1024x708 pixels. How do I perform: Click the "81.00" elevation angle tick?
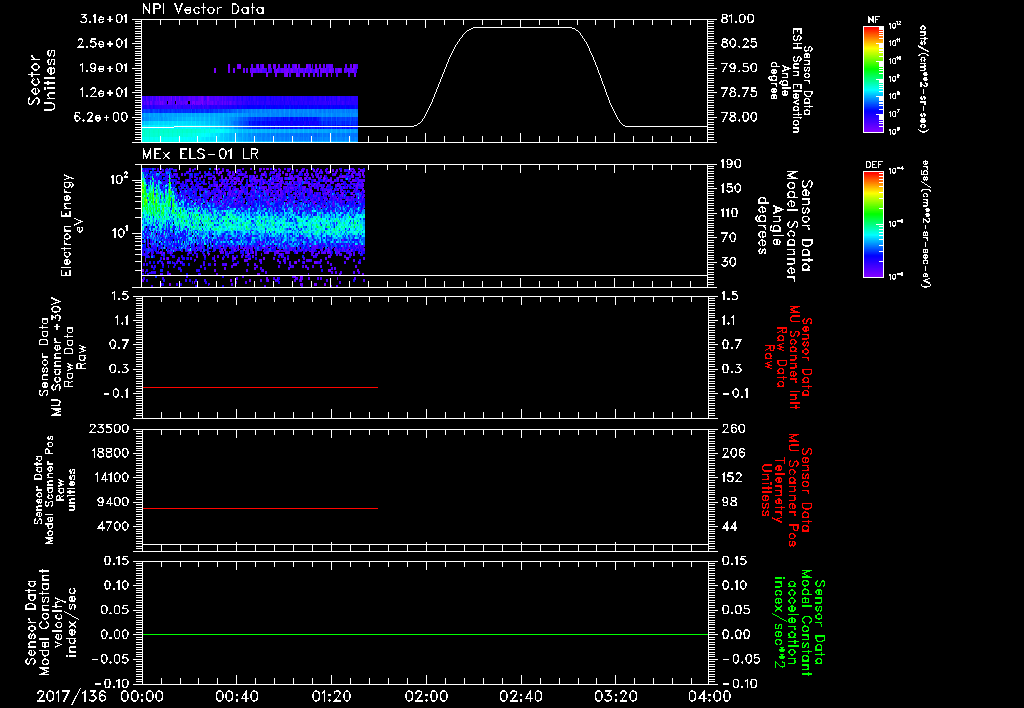(x=738, y=19)
